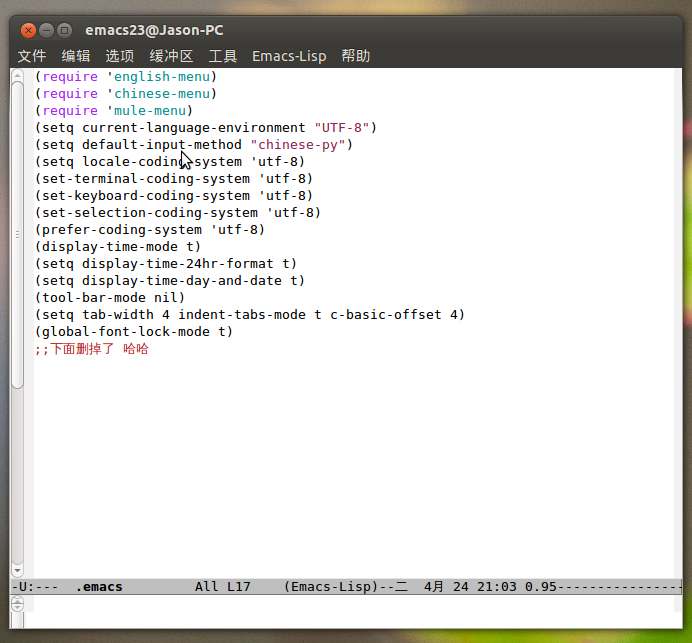
Task: Close the emacs23 window
Action: [28, 30]
